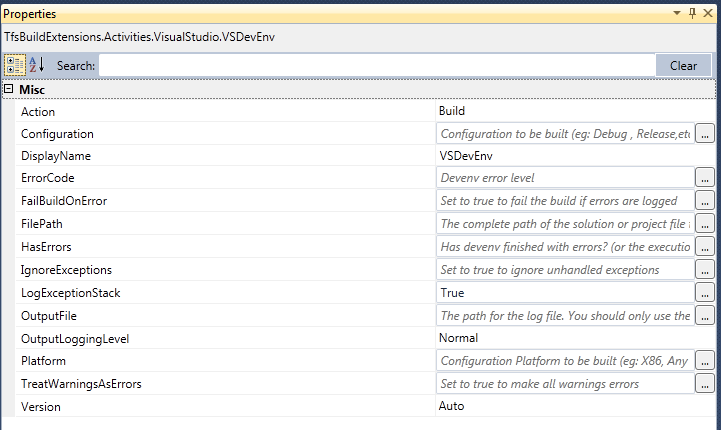Open expression editor for FilePath
Screen dimensions: 721x430
pyautogui.click(x=705, y=224)
